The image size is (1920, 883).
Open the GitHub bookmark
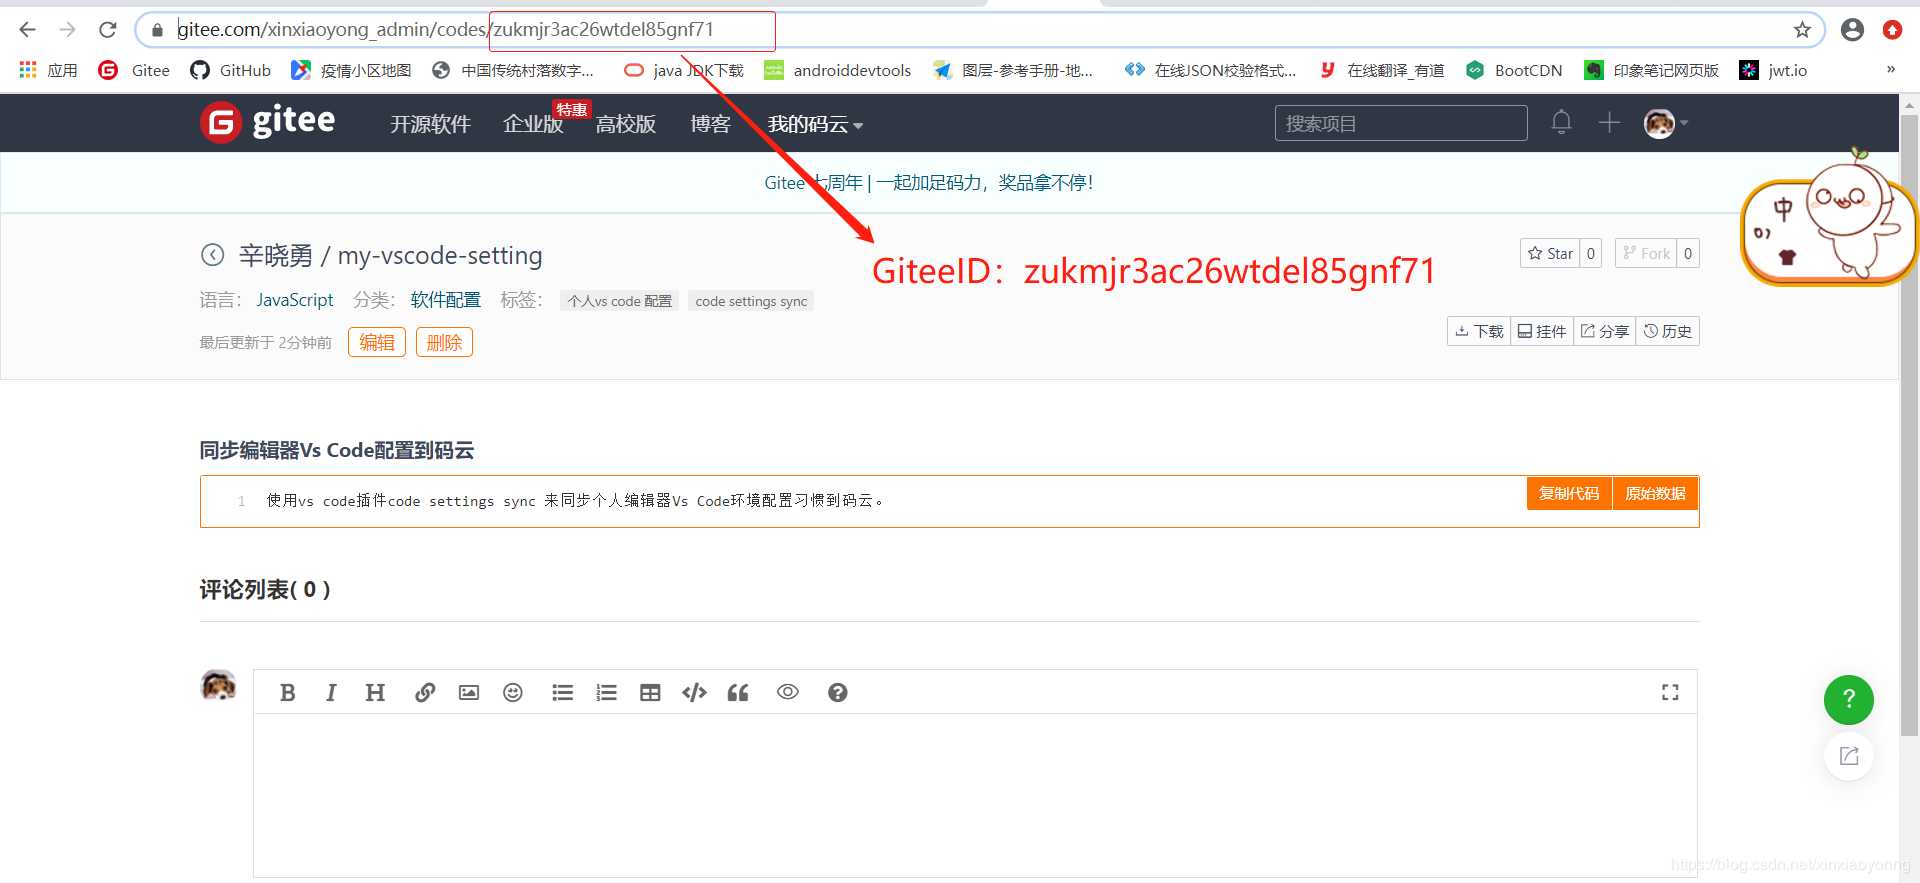point(230,70)
